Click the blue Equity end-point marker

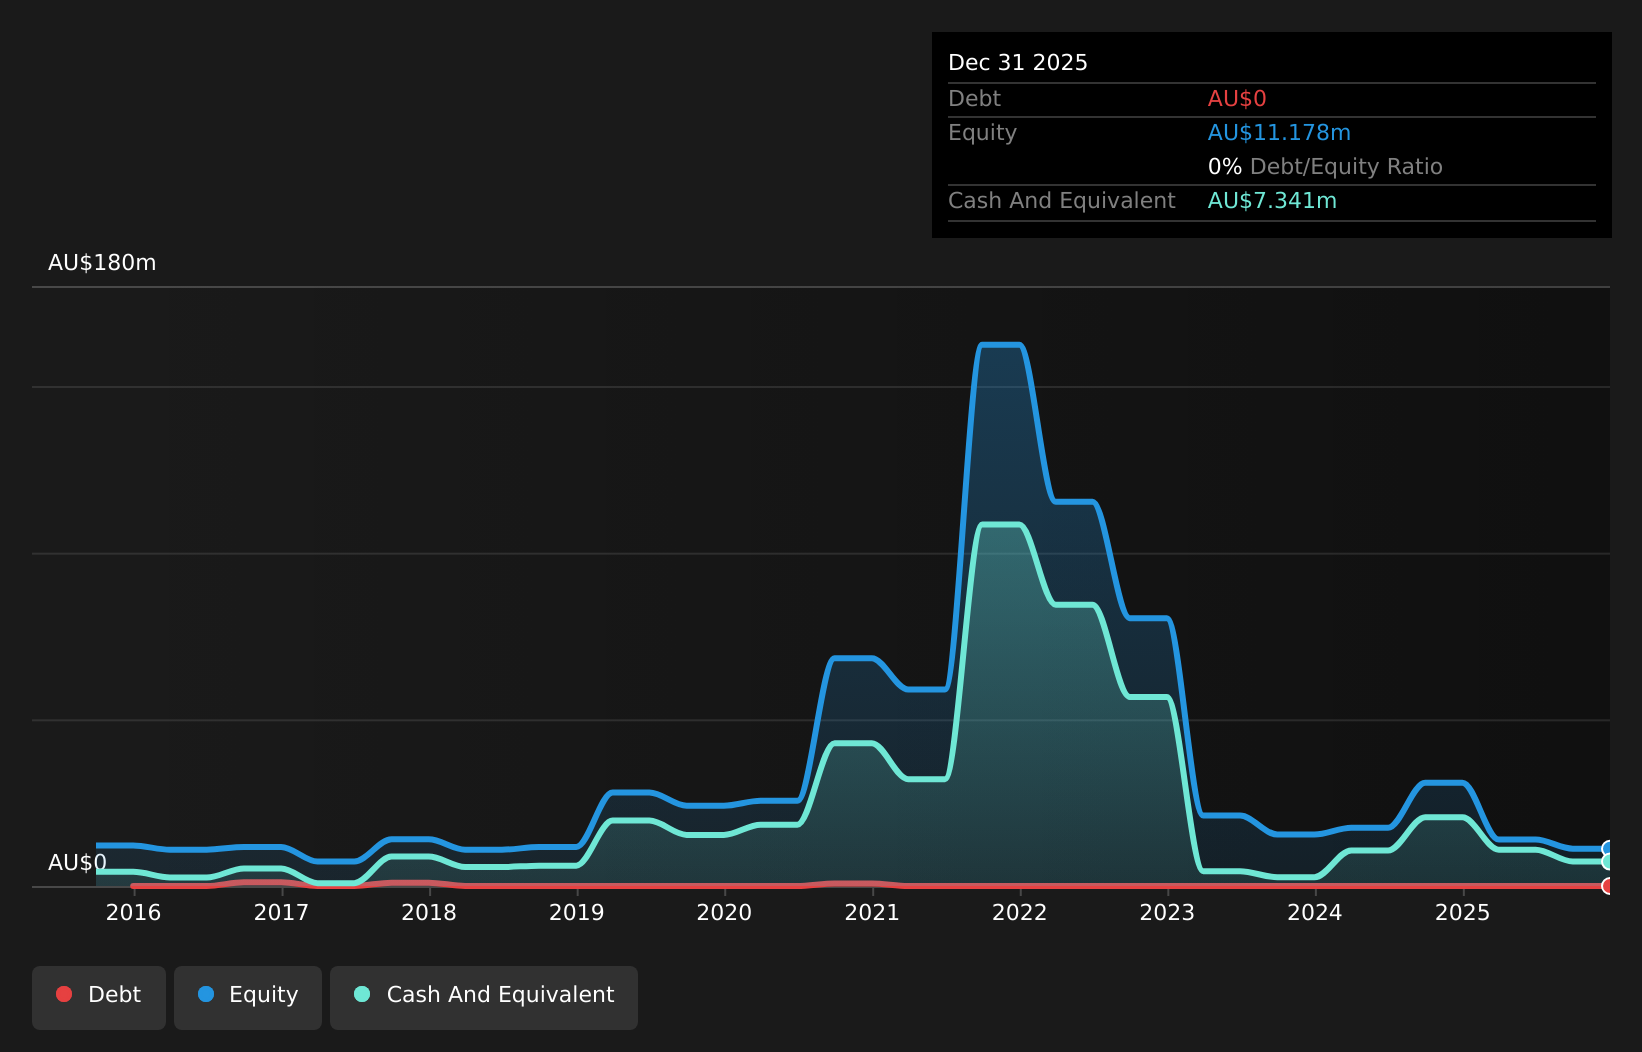pos(1608,849)
